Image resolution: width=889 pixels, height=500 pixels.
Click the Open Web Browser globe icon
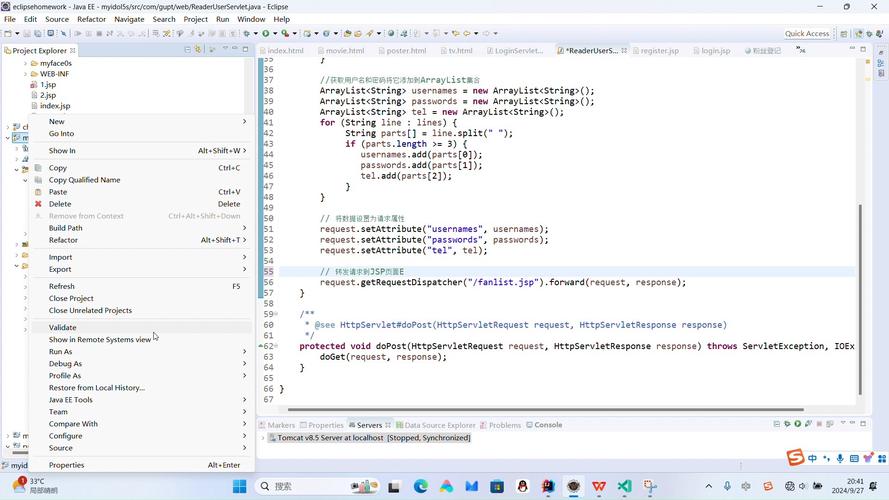pos(391,33)
